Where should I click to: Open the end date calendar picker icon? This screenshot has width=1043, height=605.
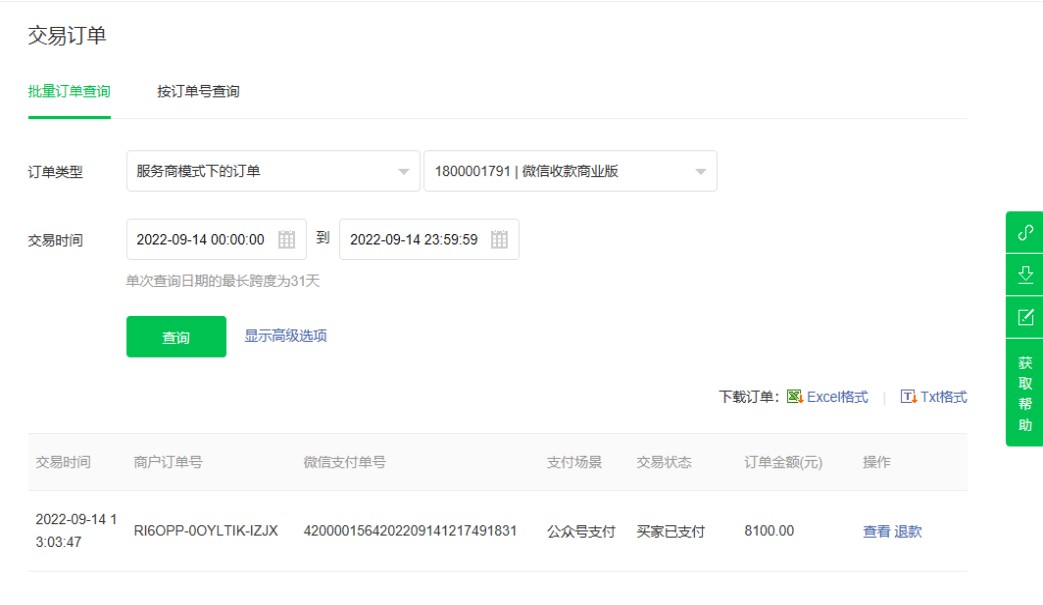(500, 240)
